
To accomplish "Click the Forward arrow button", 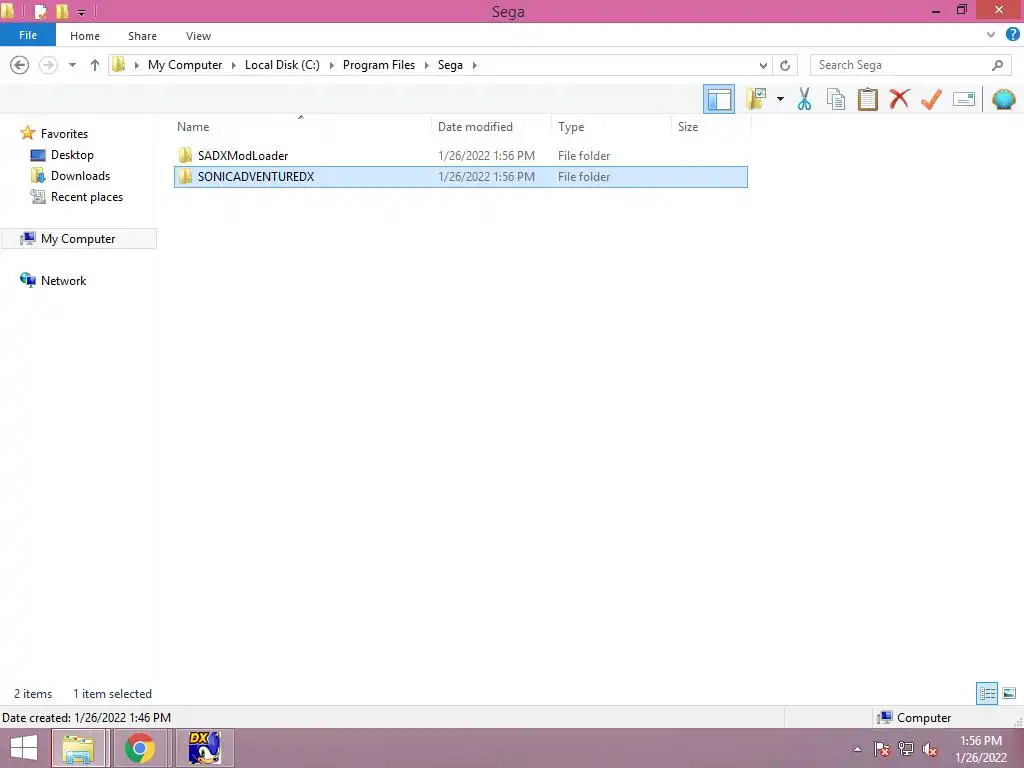I will point(48,65).
